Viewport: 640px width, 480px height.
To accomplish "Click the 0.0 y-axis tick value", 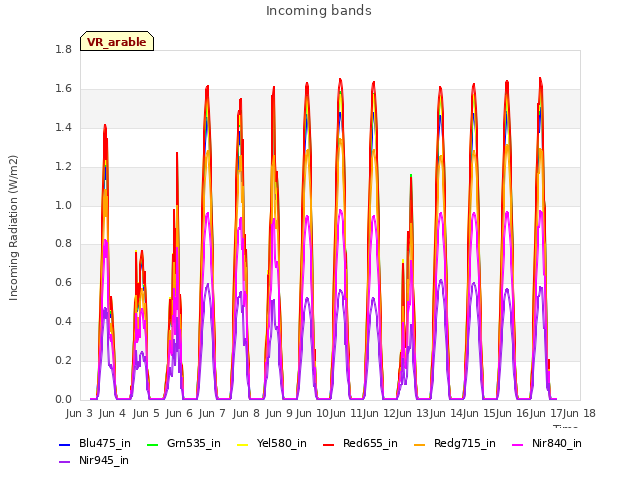I will 63,399.
